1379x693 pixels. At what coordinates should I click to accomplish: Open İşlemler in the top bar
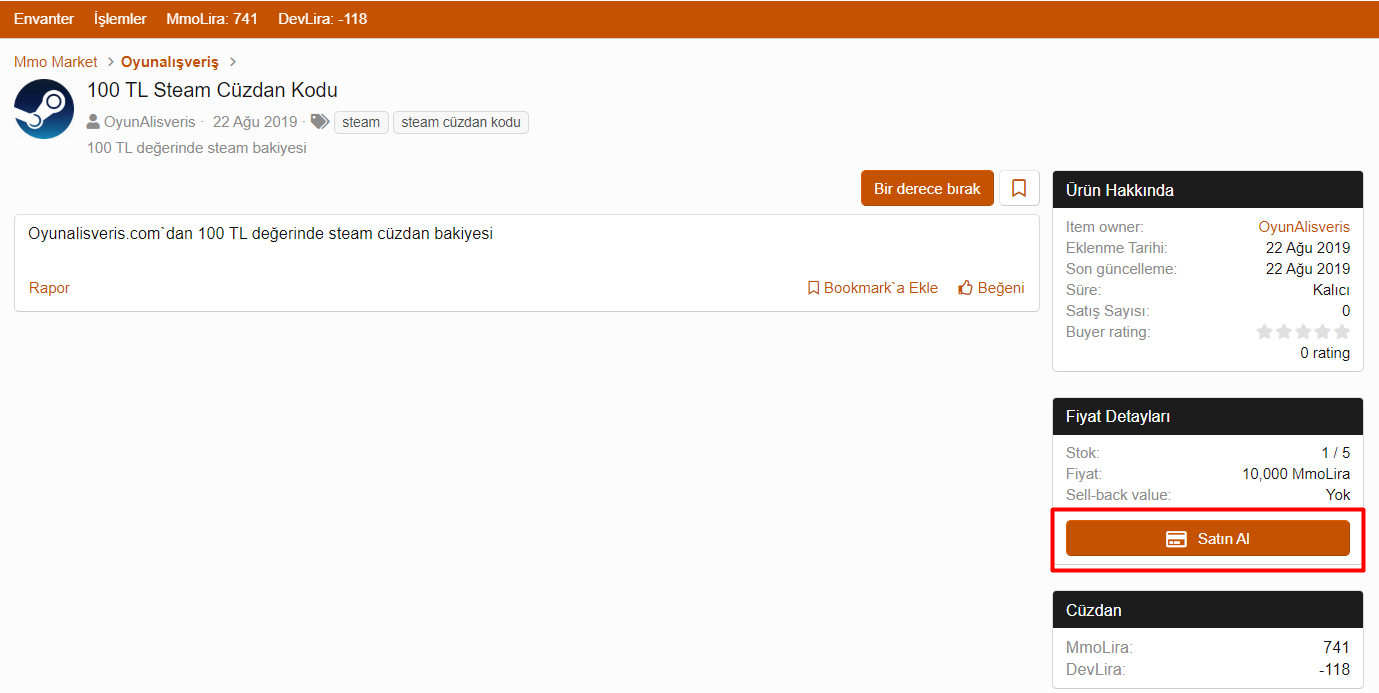click(x=120, y=19)
